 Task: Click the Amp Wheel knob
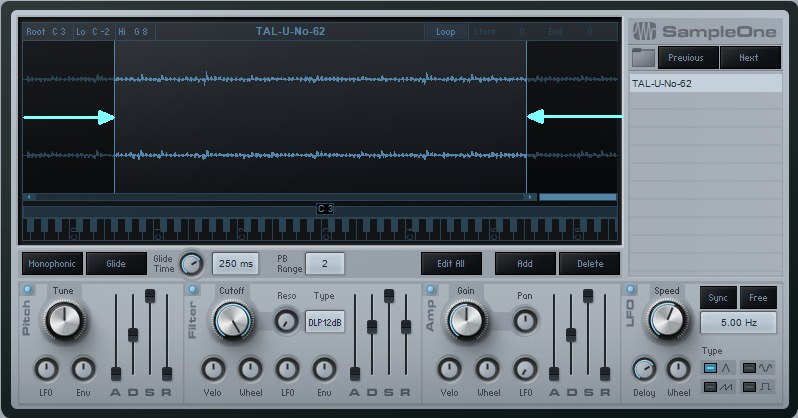click(488, 369)
